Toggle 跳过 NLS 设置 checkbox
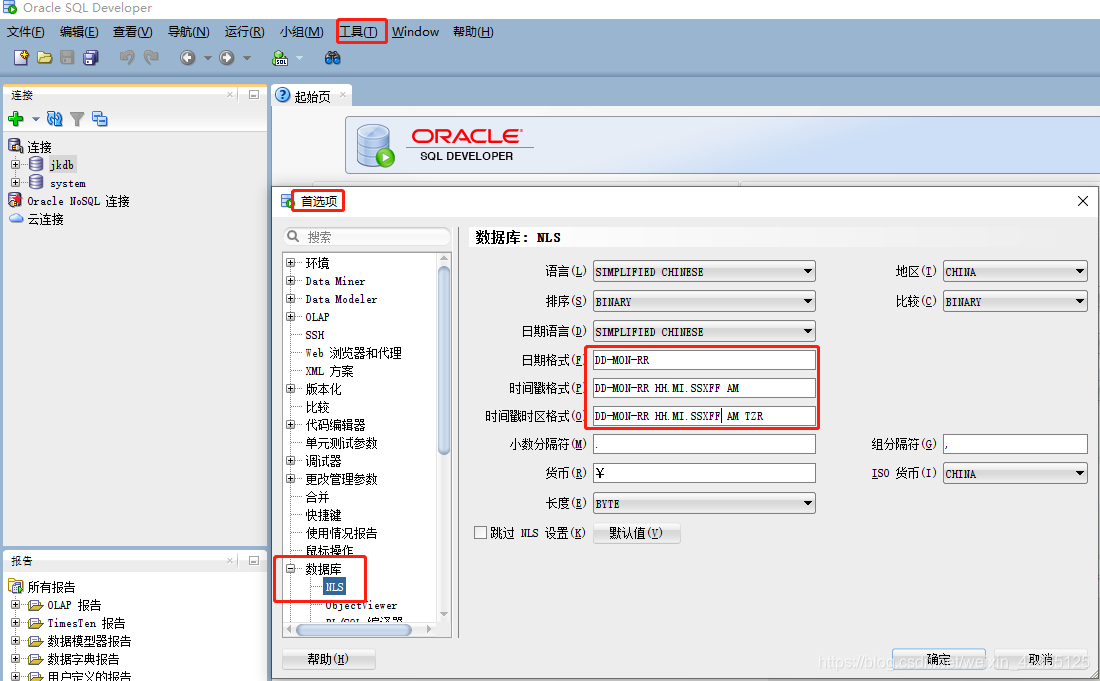Screen dimensions: 1100x681 481,532
